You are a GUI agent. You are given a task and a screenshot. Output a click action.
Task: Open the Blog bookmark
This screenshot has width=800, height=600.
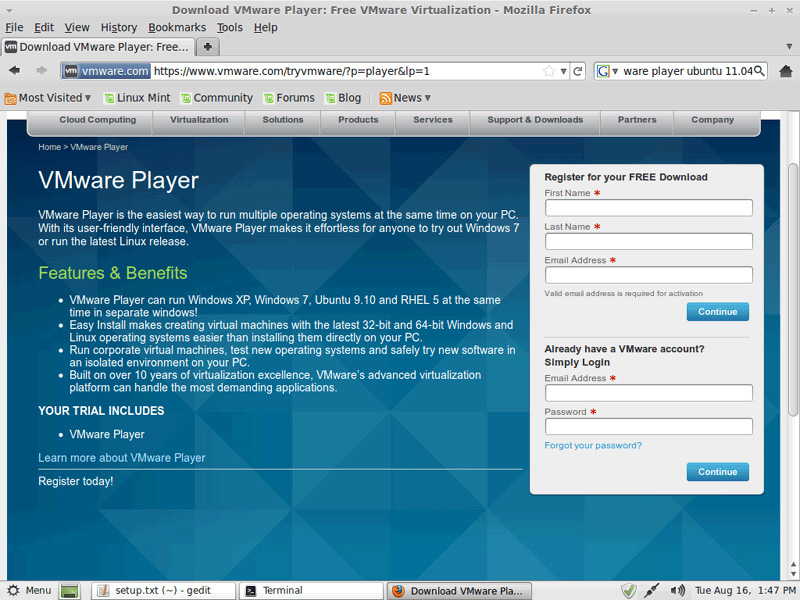click(343, 97)
